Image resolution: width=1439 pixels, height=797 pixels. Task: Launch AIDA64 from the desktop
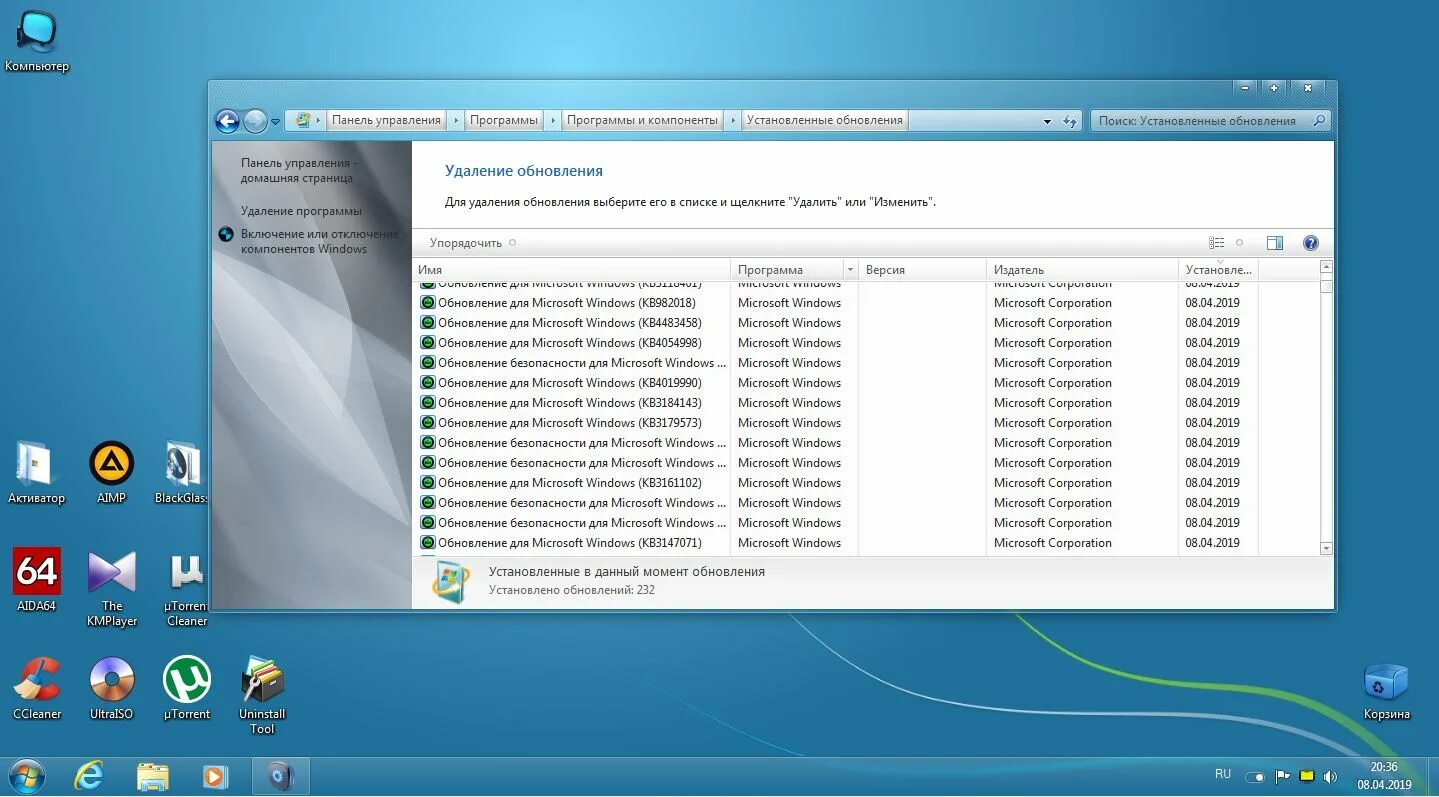(37, 580)
